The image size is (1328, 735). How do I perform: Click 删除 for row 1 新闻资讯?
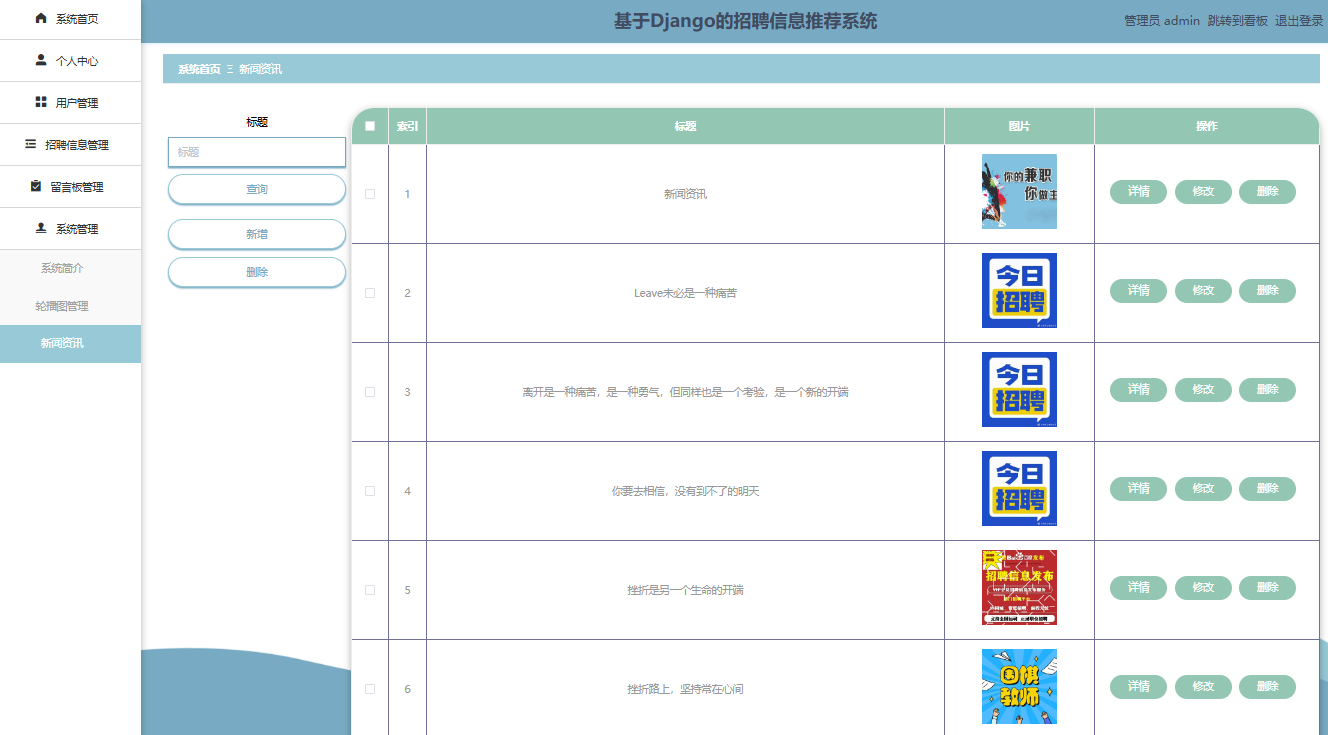coord(1267,192)
